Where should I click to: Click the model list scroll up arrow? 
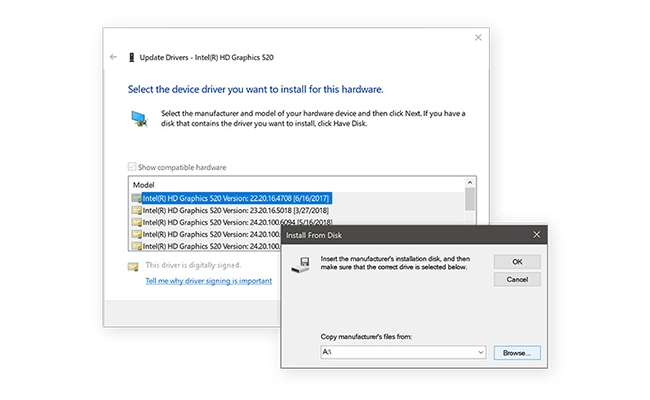pos(470,182)
